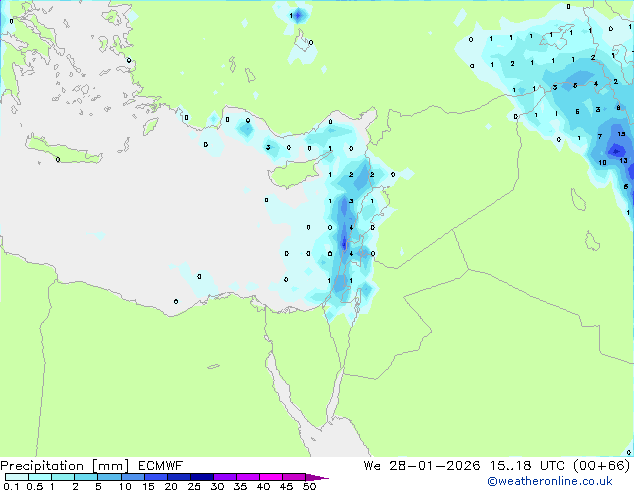Click the legend label 30
634x490 pixels.
tap(217, 486)
